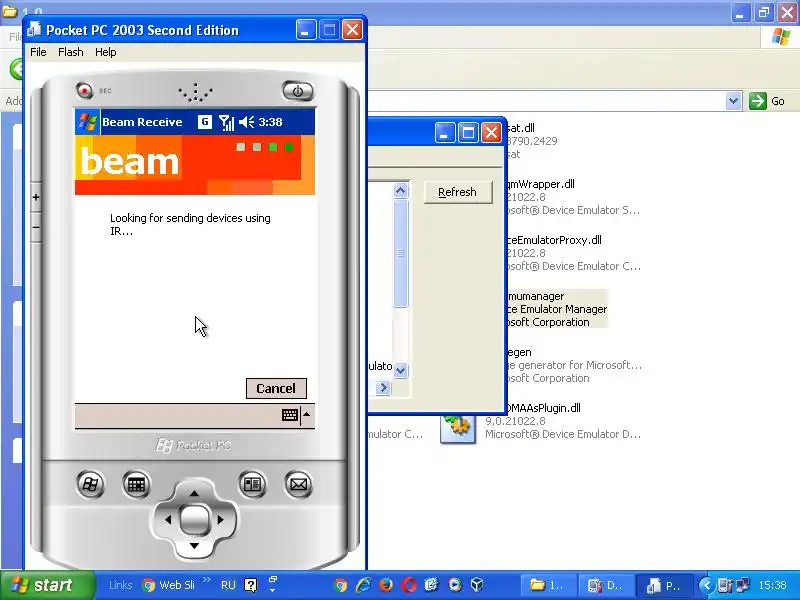Launch Firefox from quick launch
This screenshot has height=600, width=800.
(x=386, y=585)
